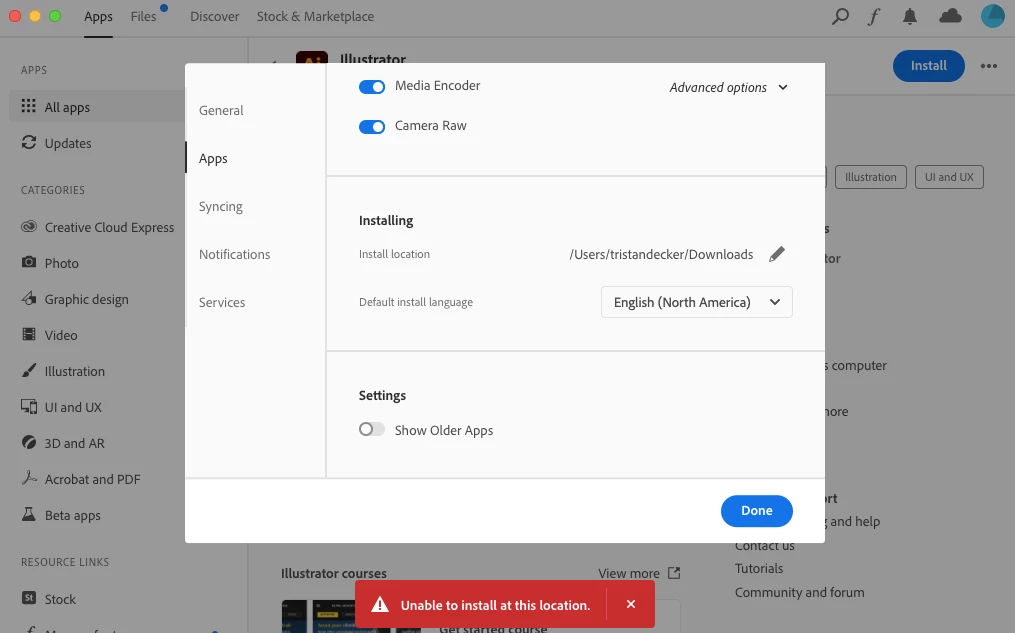Click the Acrobat and PDF icon

coord(28,478)
